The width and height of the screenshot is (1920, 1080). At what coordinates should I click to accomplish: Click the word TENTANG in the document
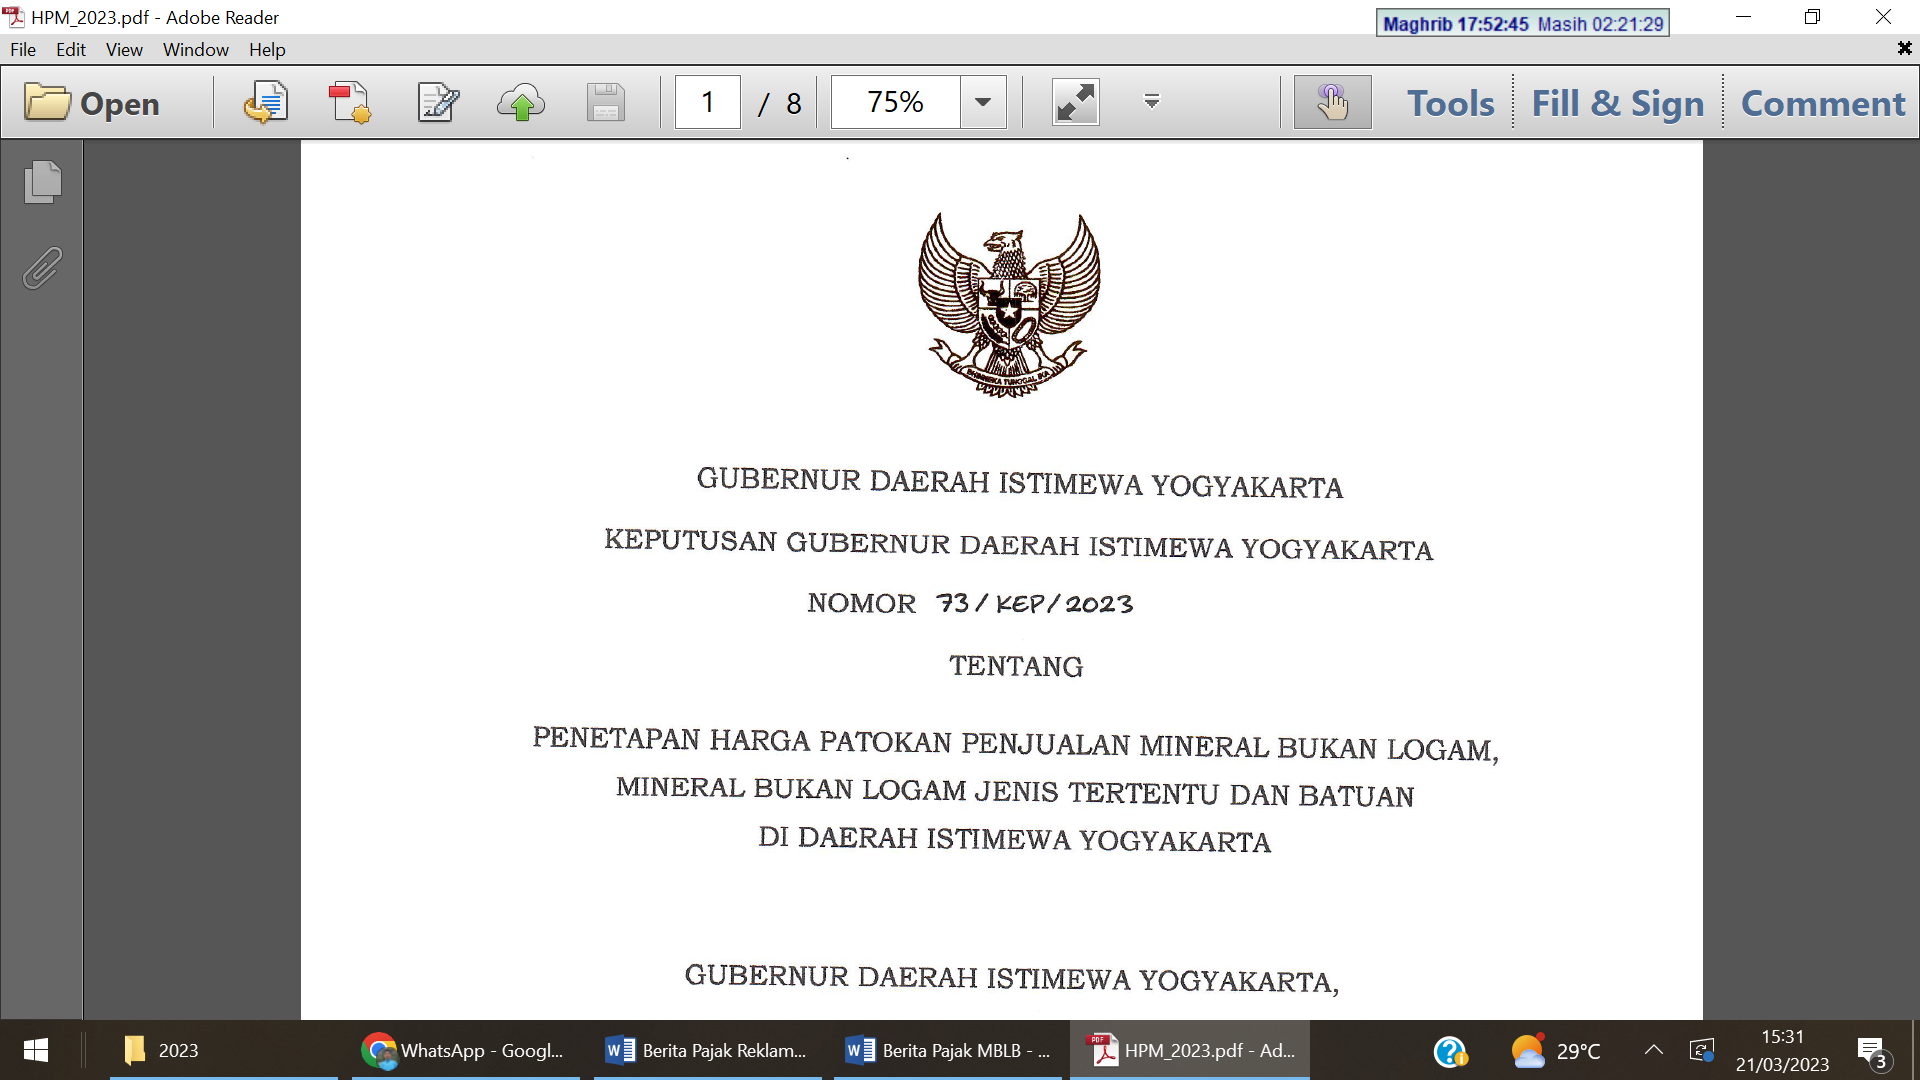point(1016,666)
